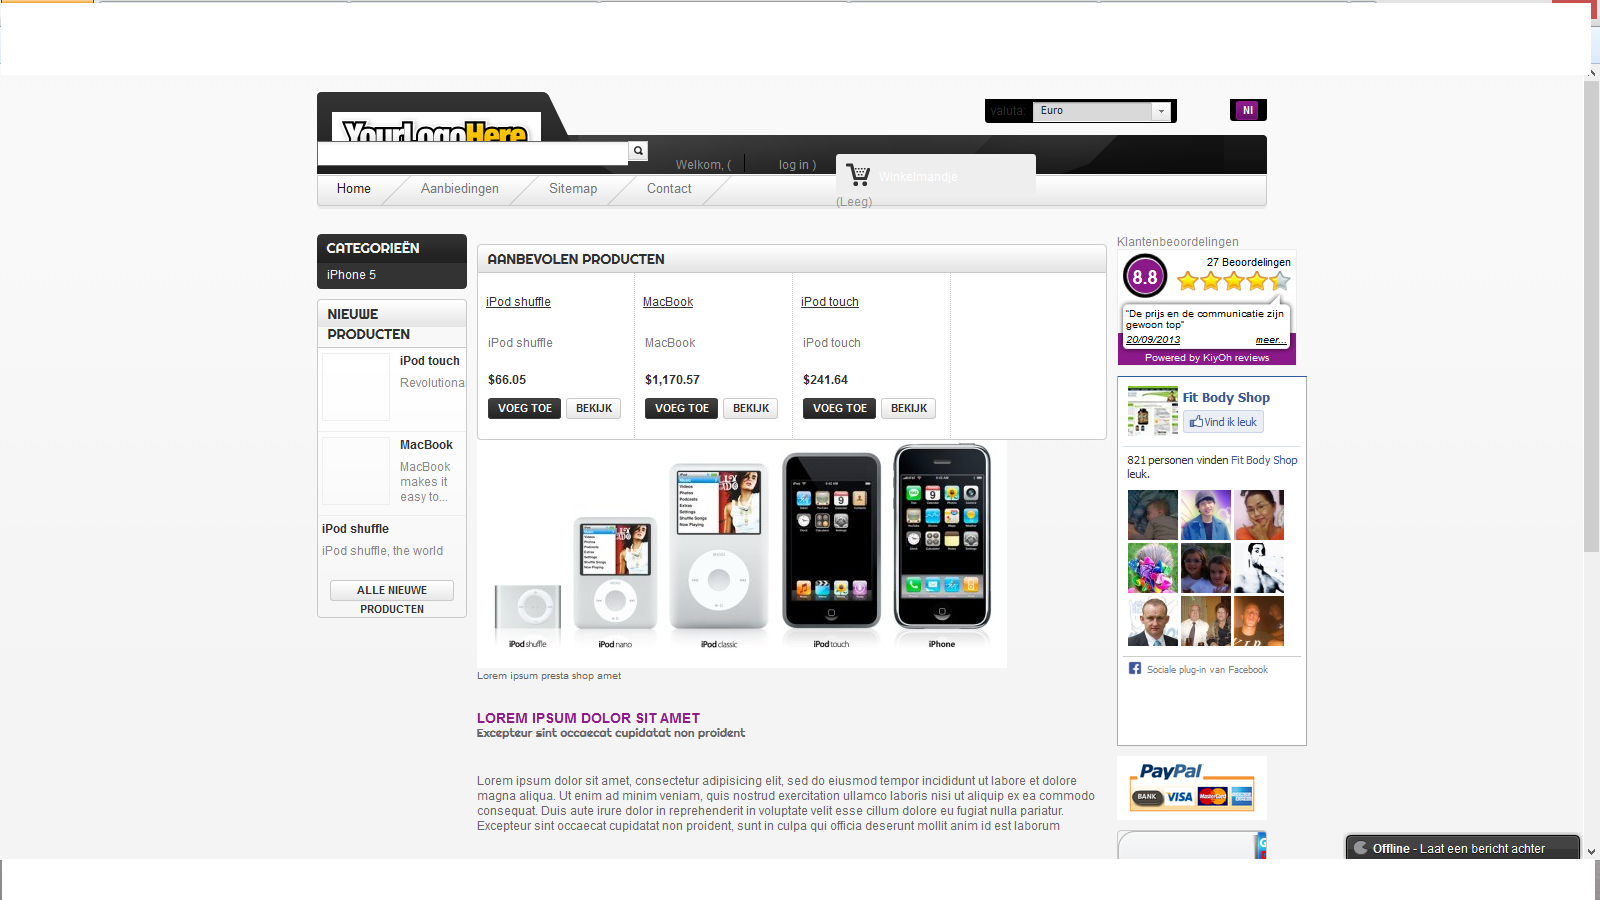Open the Winkelmandje cart link
The width and height of the screenshot is (1600, 900).
(919, 177)
